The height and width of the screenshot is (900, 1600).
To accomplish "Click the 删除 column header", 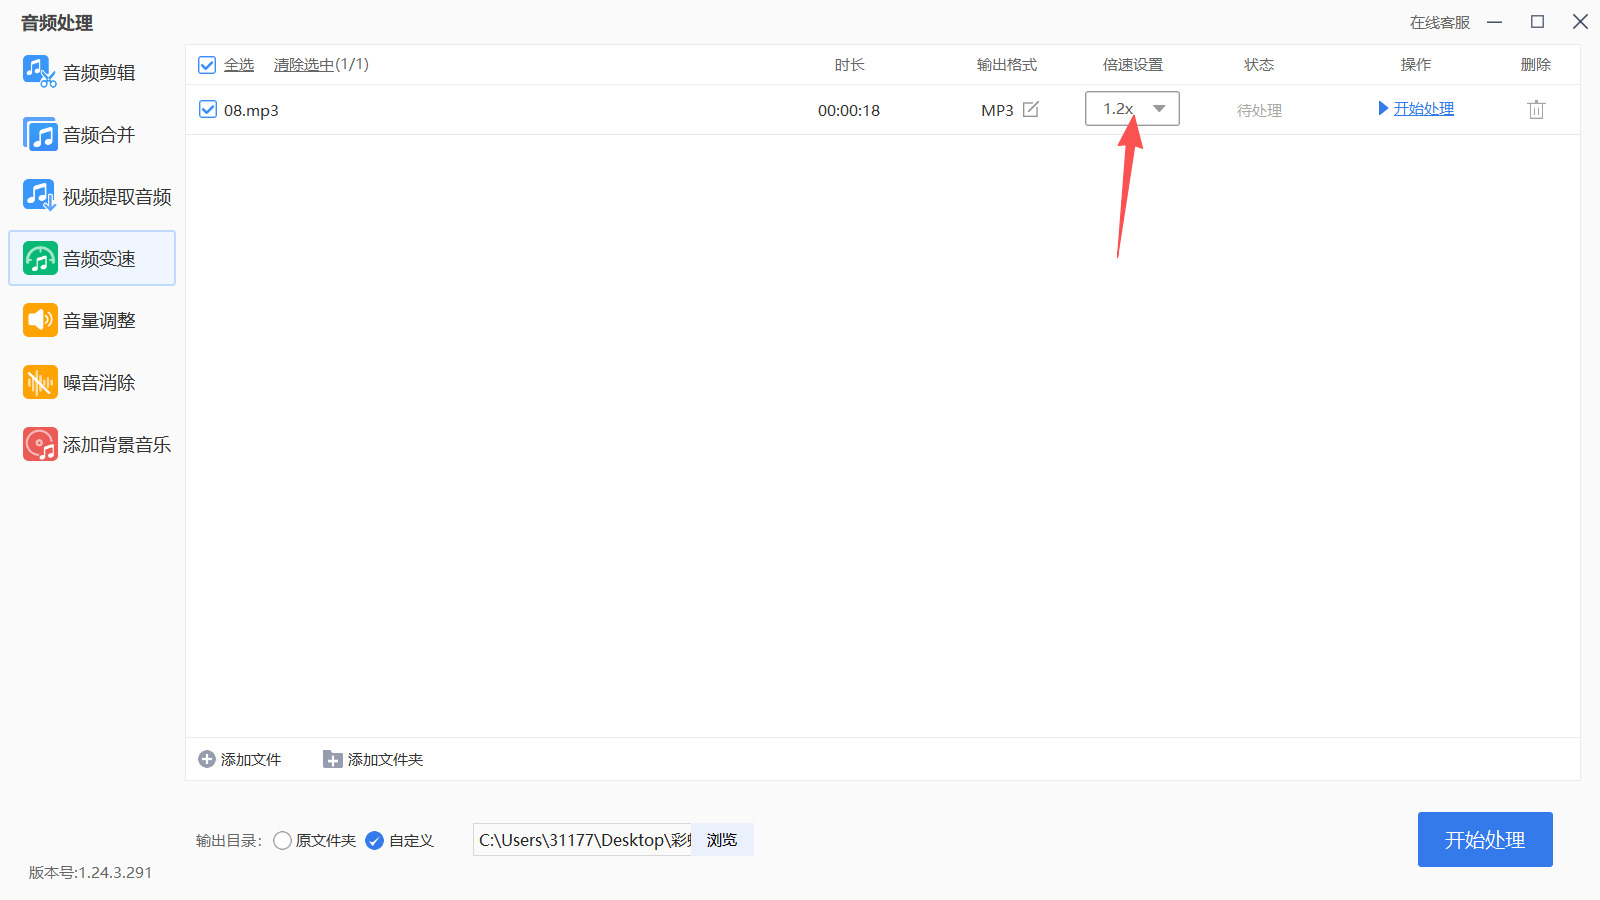I will (x=1536, y=65).
